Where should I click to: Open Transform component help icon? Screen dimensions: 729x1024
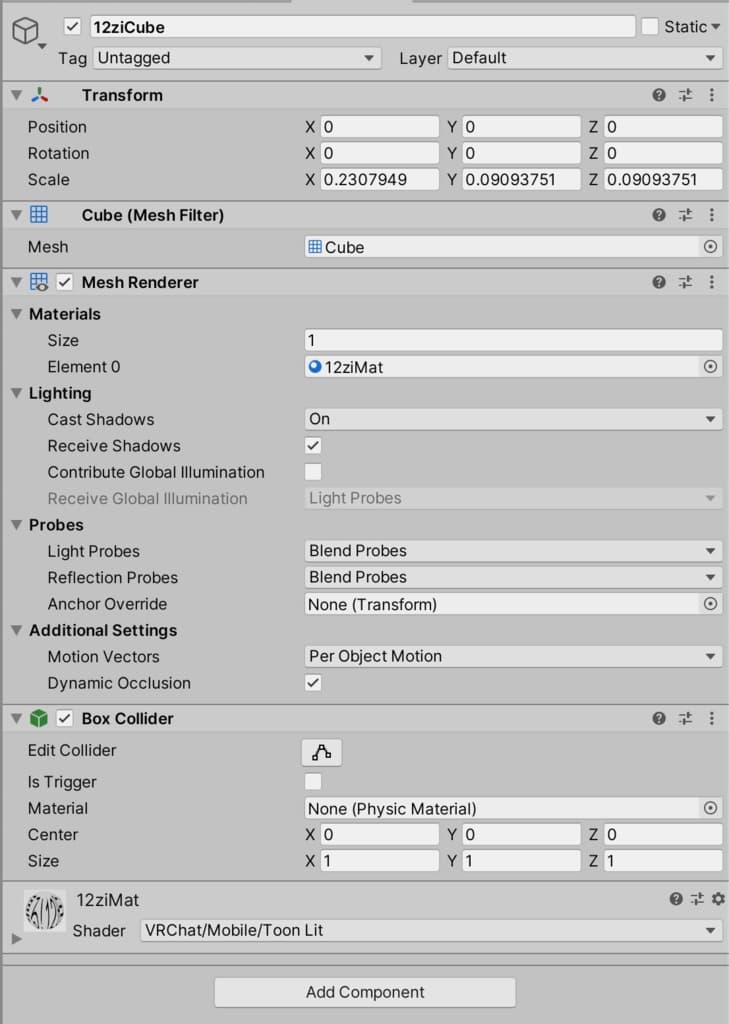(659, 95)
